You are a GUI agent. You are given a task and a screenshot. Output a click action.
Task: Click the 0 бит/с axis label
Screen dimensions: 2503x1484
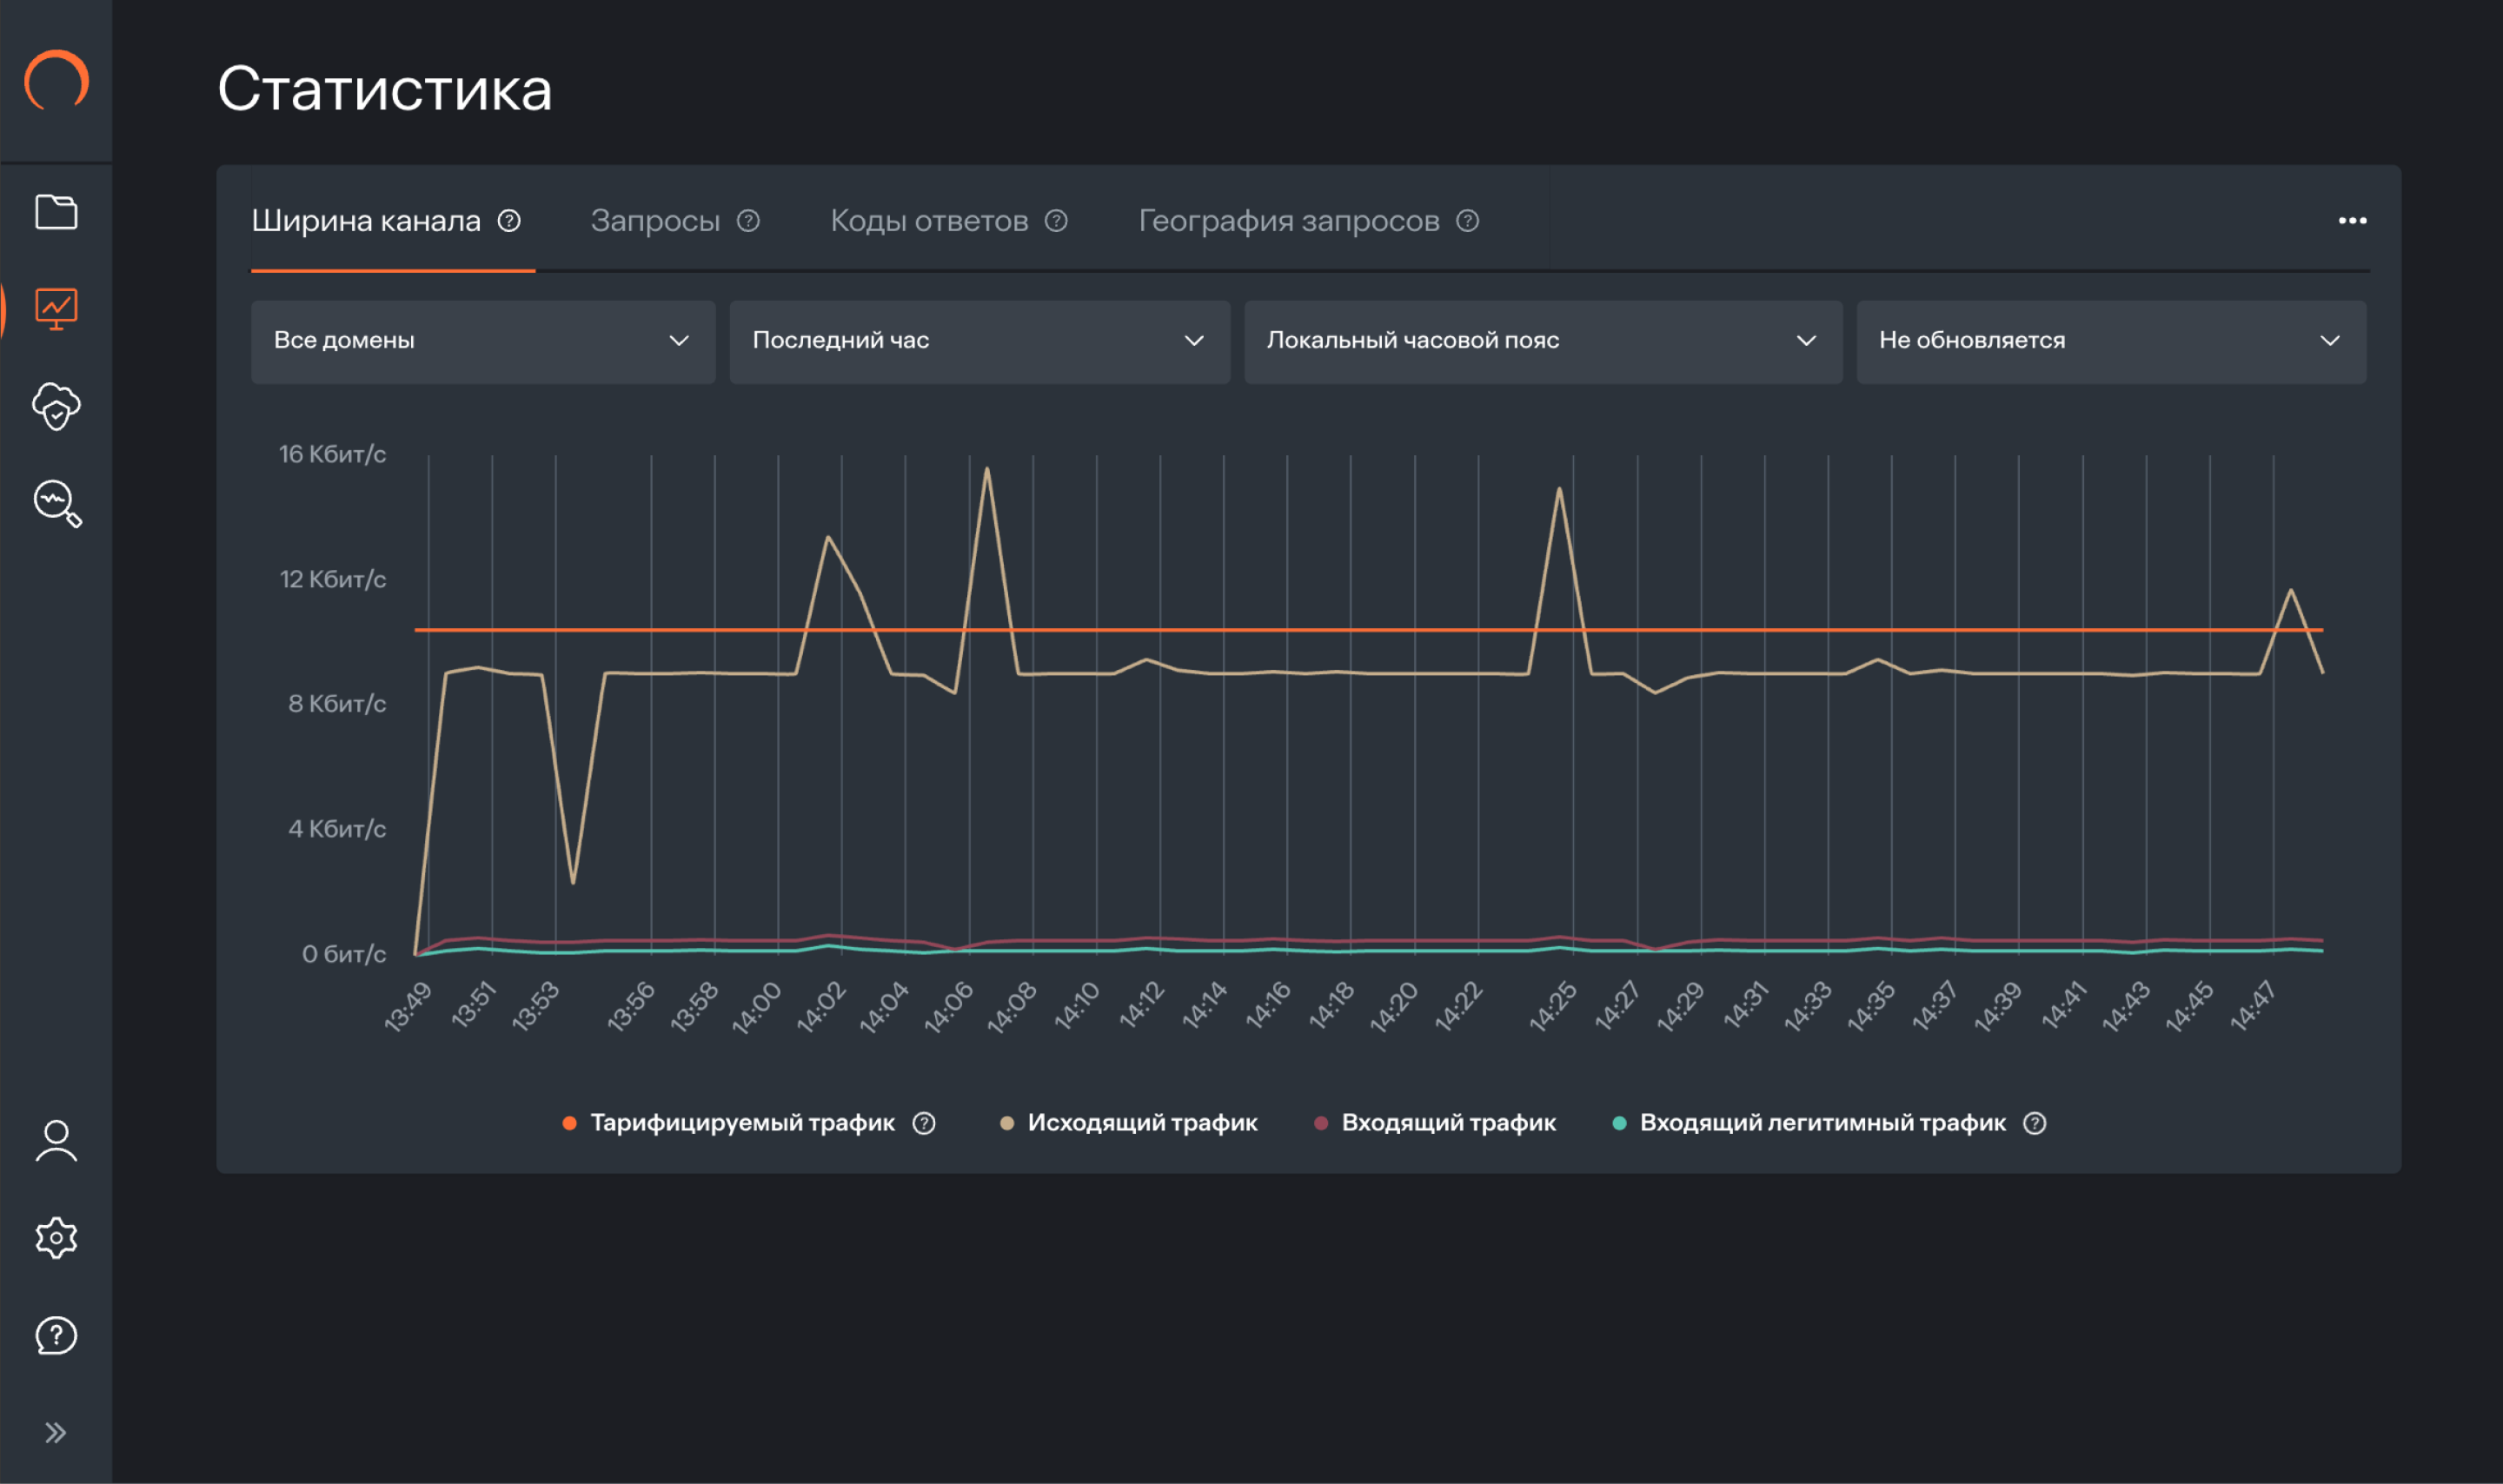344,954
